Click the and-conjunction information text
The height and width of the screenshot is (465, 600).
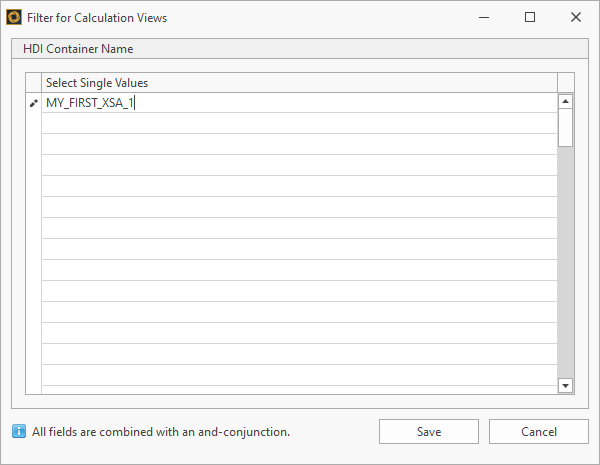coord(161,432)
